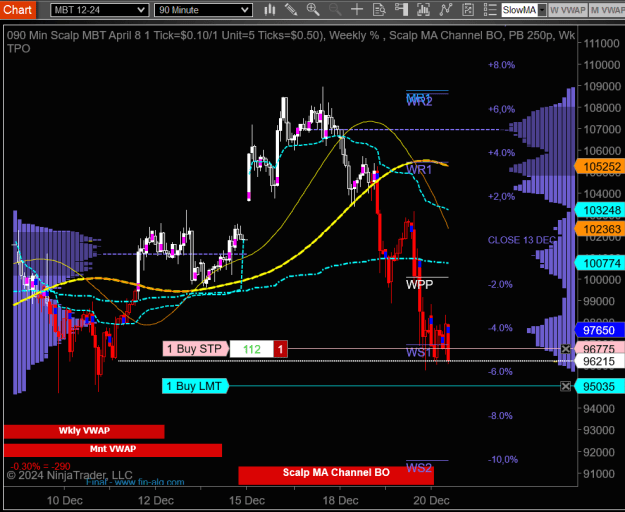Open the strategies clipboard icon

468,10
